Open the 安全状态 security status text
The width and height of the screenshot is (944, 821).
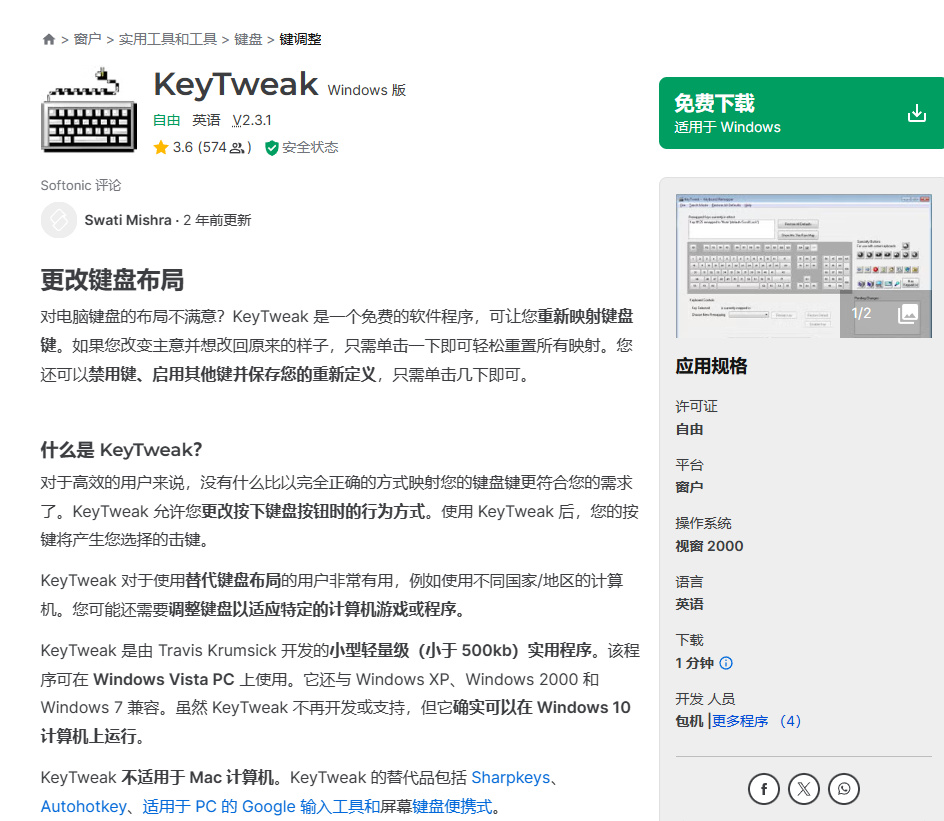pyautogui.click(x=310, y=147)
